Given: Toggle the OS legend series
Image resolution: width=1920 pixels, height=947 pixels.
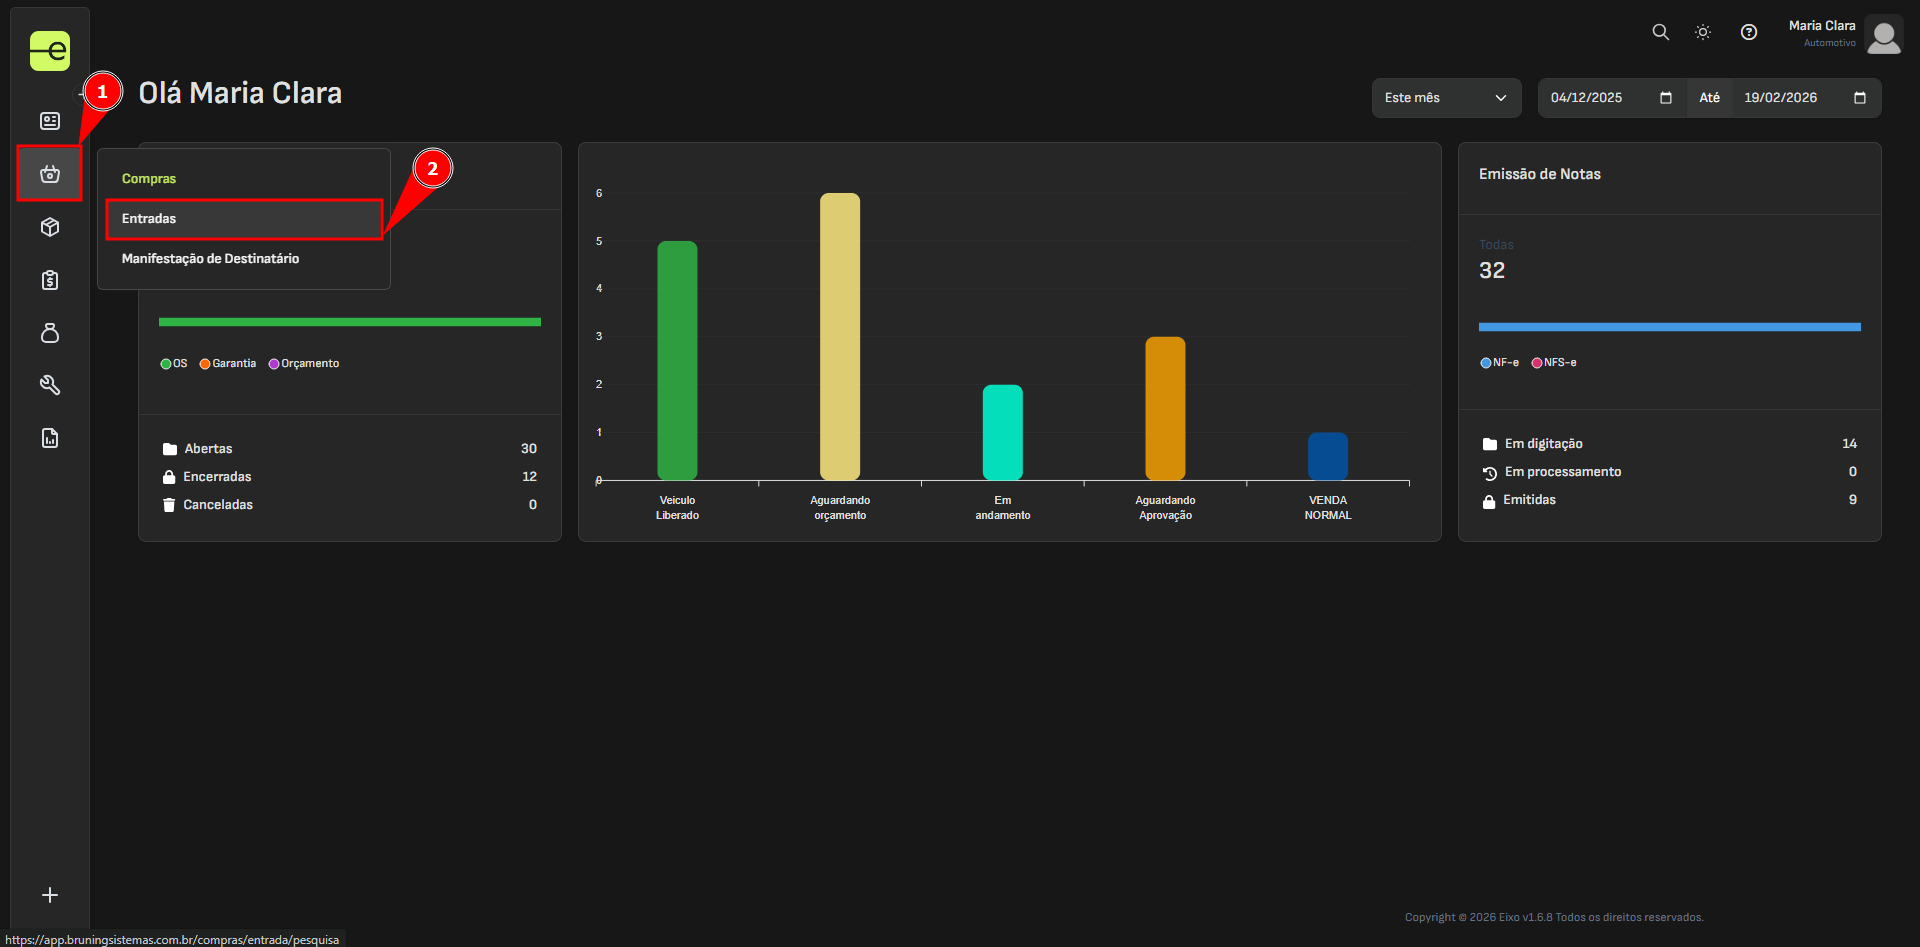Looking at the screenshot, I should 174,364.
